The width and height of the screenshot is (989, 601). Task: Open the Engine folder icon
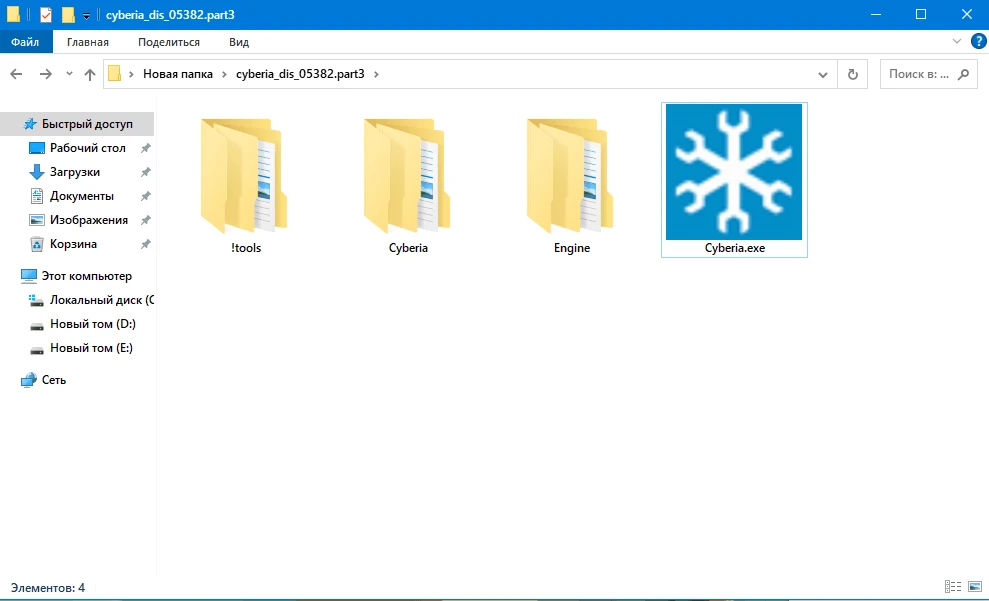[x=570, y=176]
